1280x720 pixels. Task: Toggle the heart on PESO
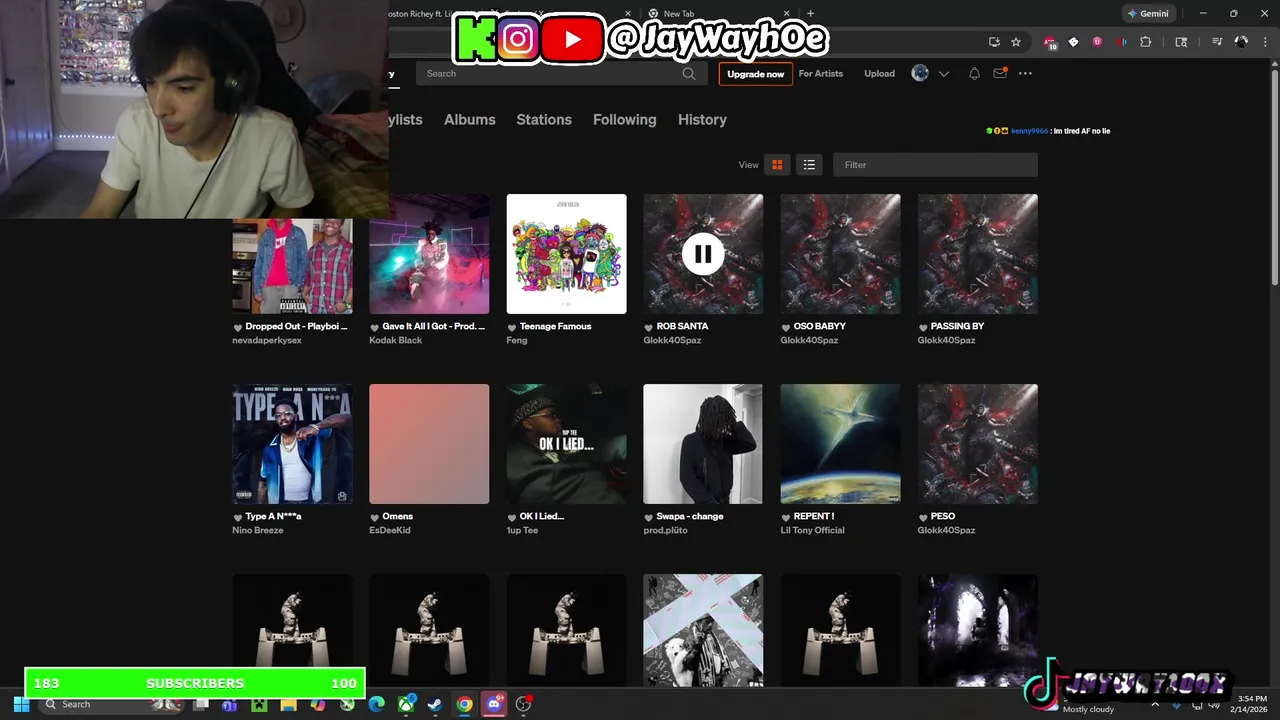point(923,517)
